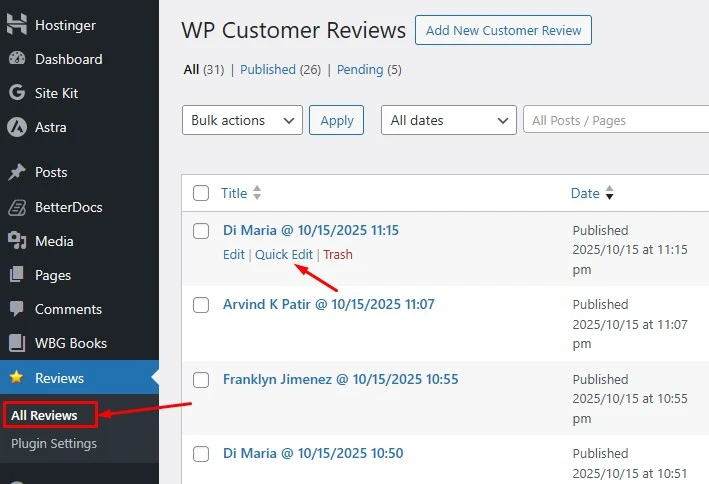Check the Franklyn Jimenez review checkbox

coord(201,380)
